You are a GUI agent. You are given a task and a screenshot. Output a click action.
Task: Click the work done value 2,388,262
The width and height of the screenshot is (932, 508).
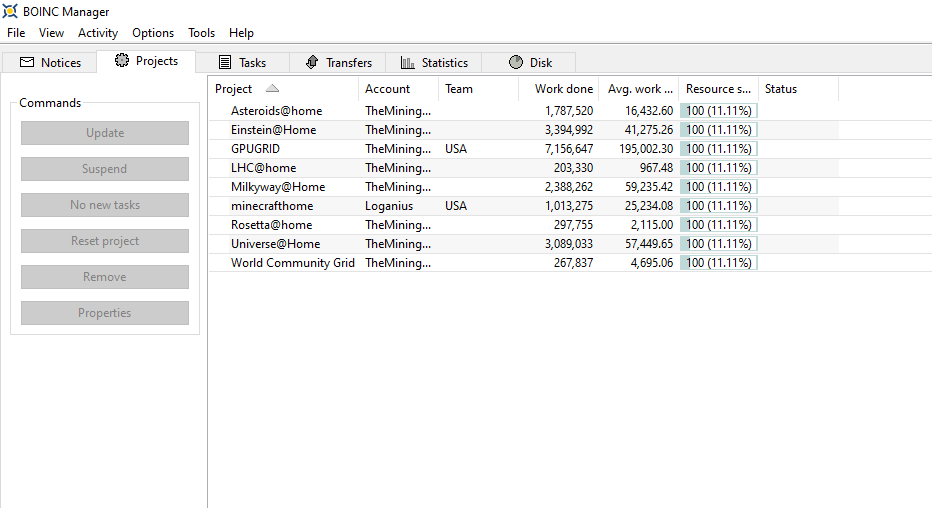pos(569,187)
